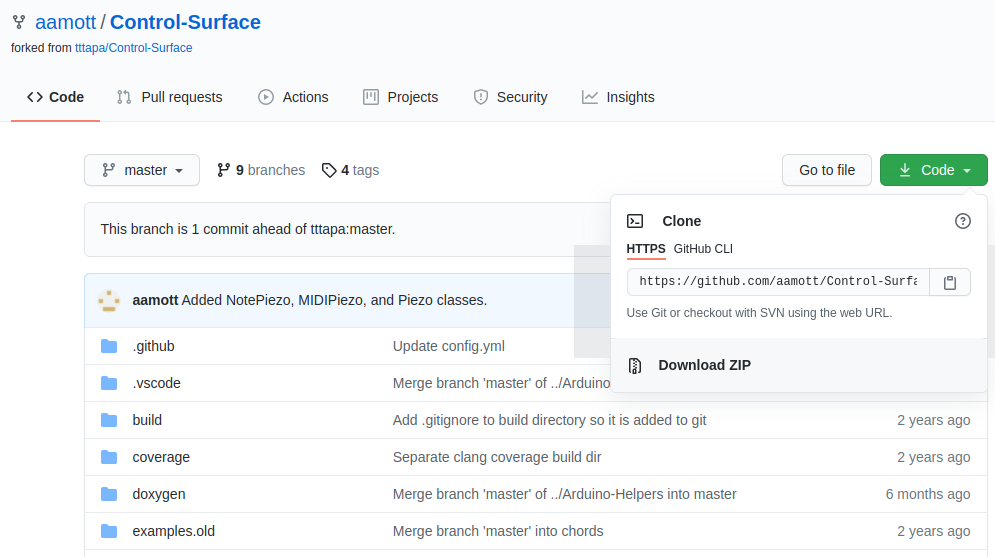Image resolution: width=995 pixels, height=557 pixels.
Task: Open the aamott user profile link
Action: coord(65,22)
